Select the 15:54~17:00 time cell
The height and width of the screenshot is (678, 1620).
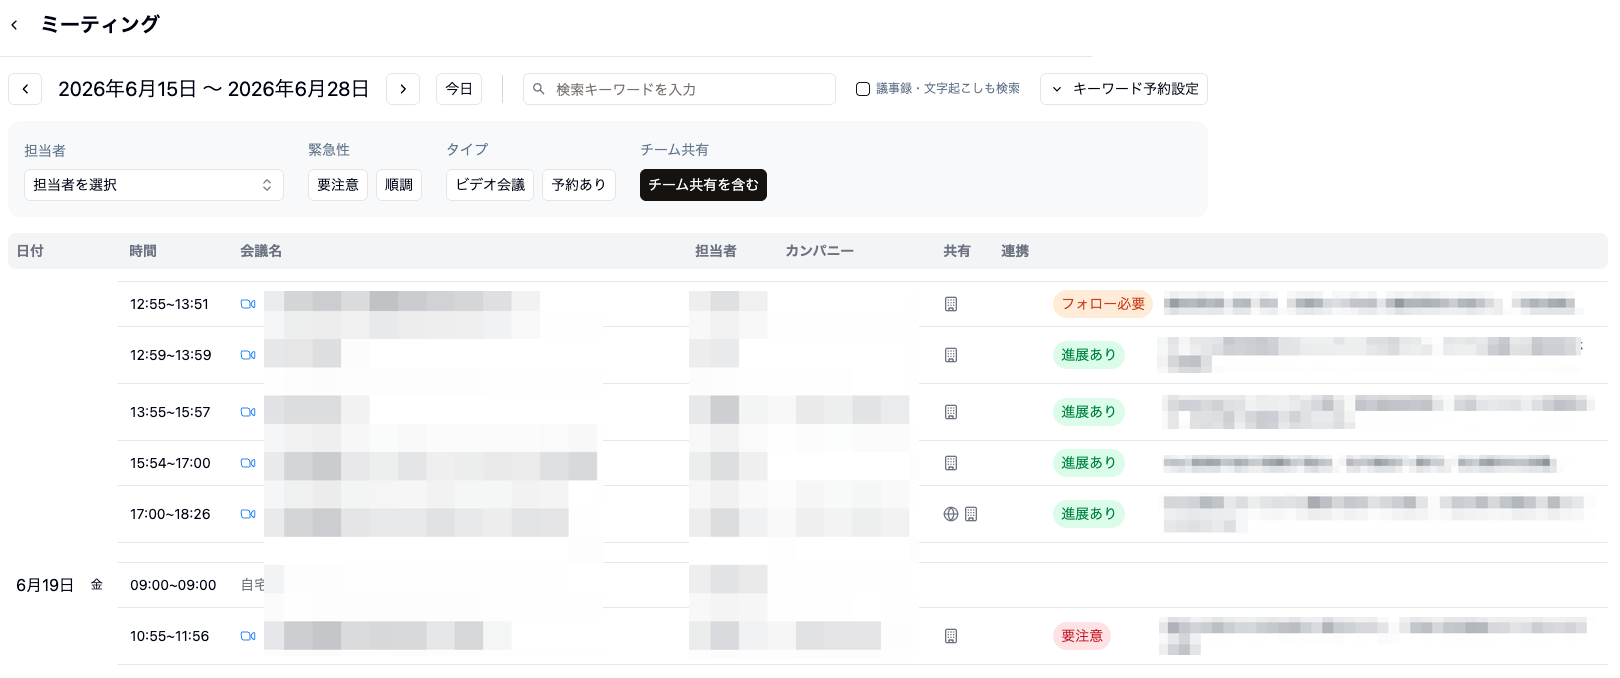coord(170,463)
